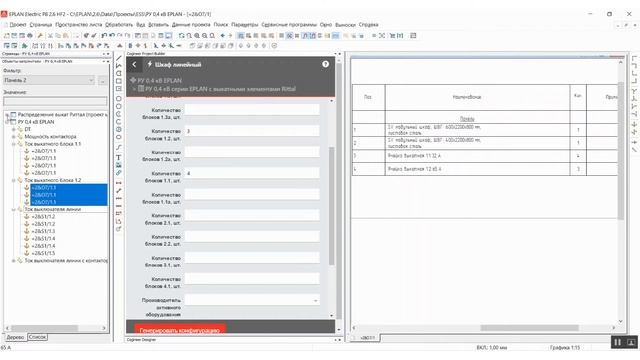The image size is (640, 360).
Task: Collapse the Ток выключателя линии node
Action: click(x=13, y=209)
